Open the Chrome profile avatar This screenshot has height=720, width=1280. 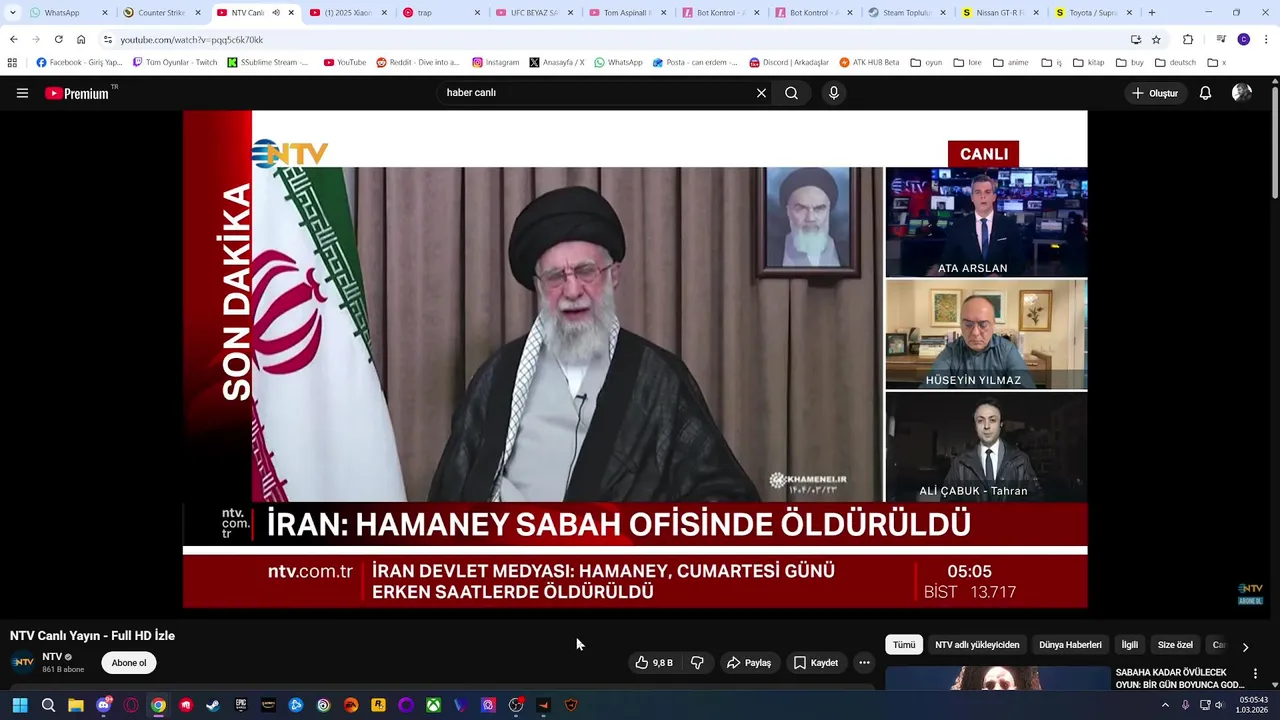click(1243, 40)
